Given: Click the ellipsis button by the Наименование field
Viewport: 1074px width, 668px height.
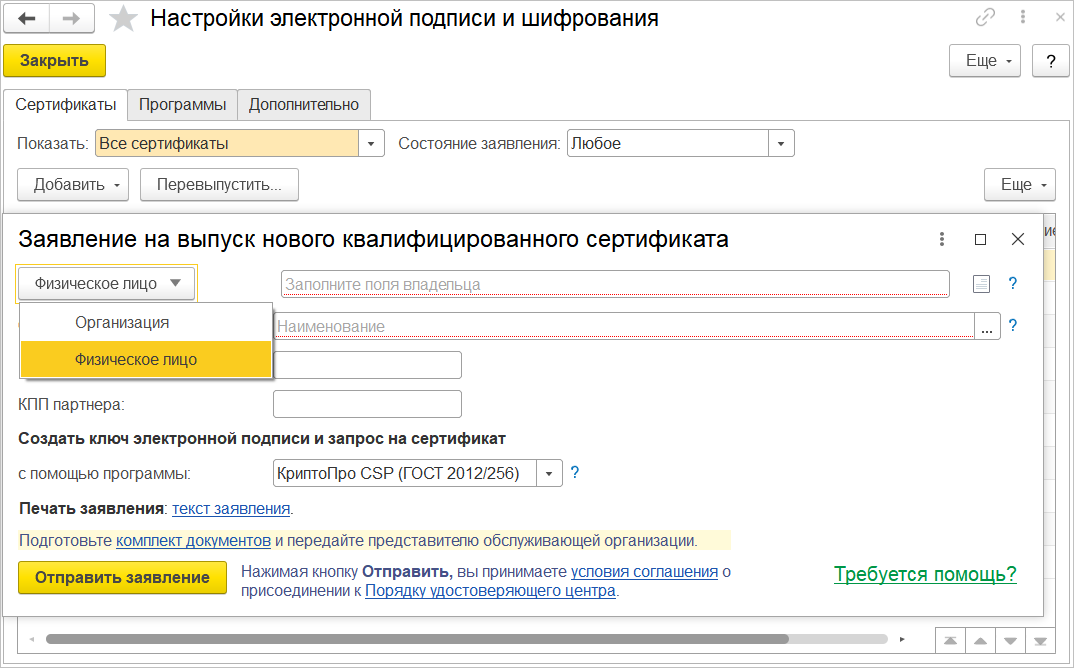Looking at the screenshot, I should coord(987,326).
